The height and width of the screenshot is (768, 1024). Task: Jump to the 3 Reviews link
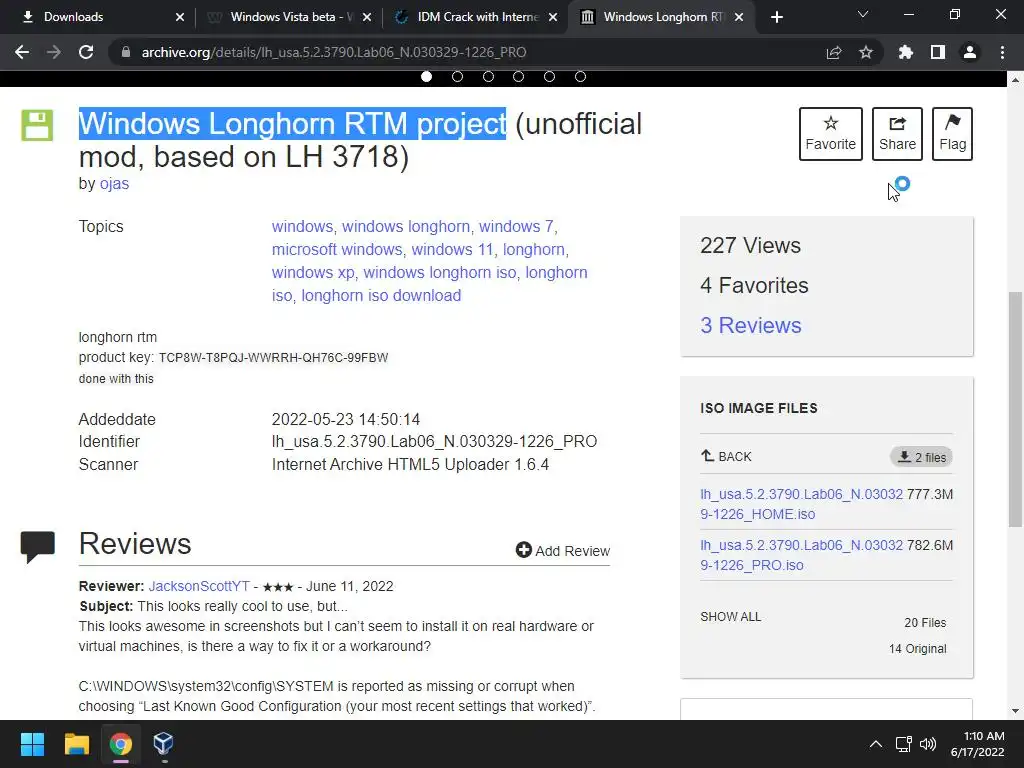click(x=750, y=325)
